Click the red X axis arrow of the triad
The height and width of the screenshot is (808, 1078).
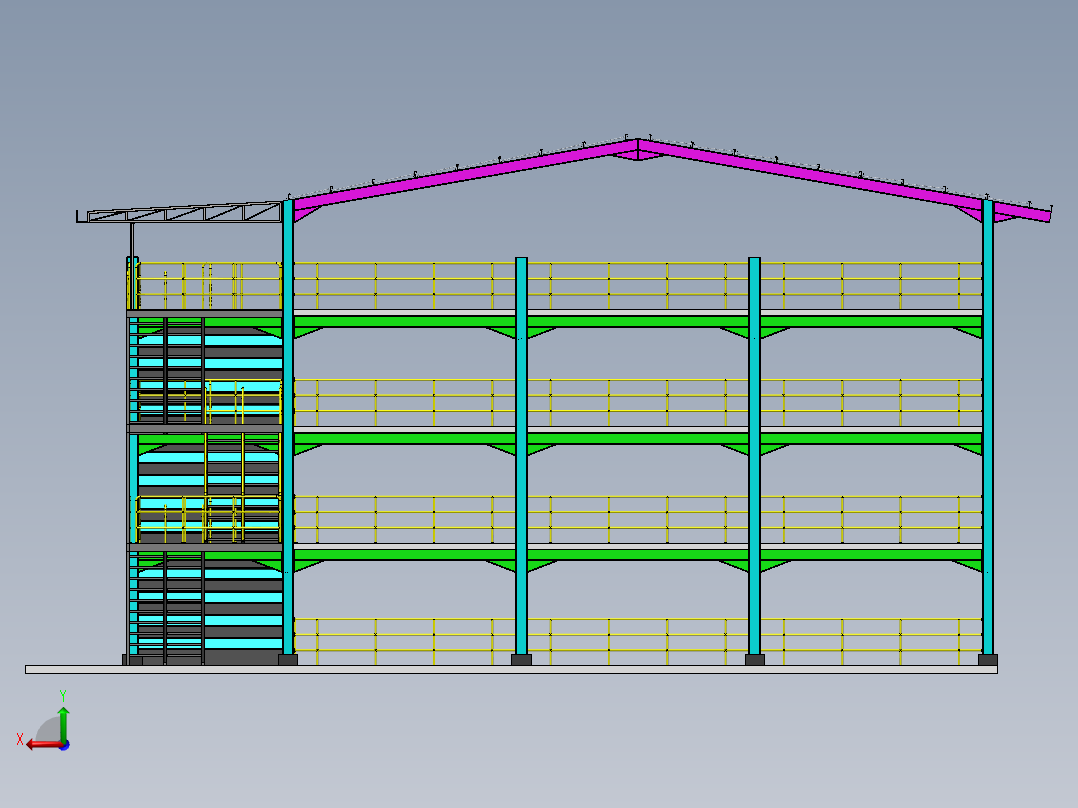pyautogui.click(x=43, y=745)
